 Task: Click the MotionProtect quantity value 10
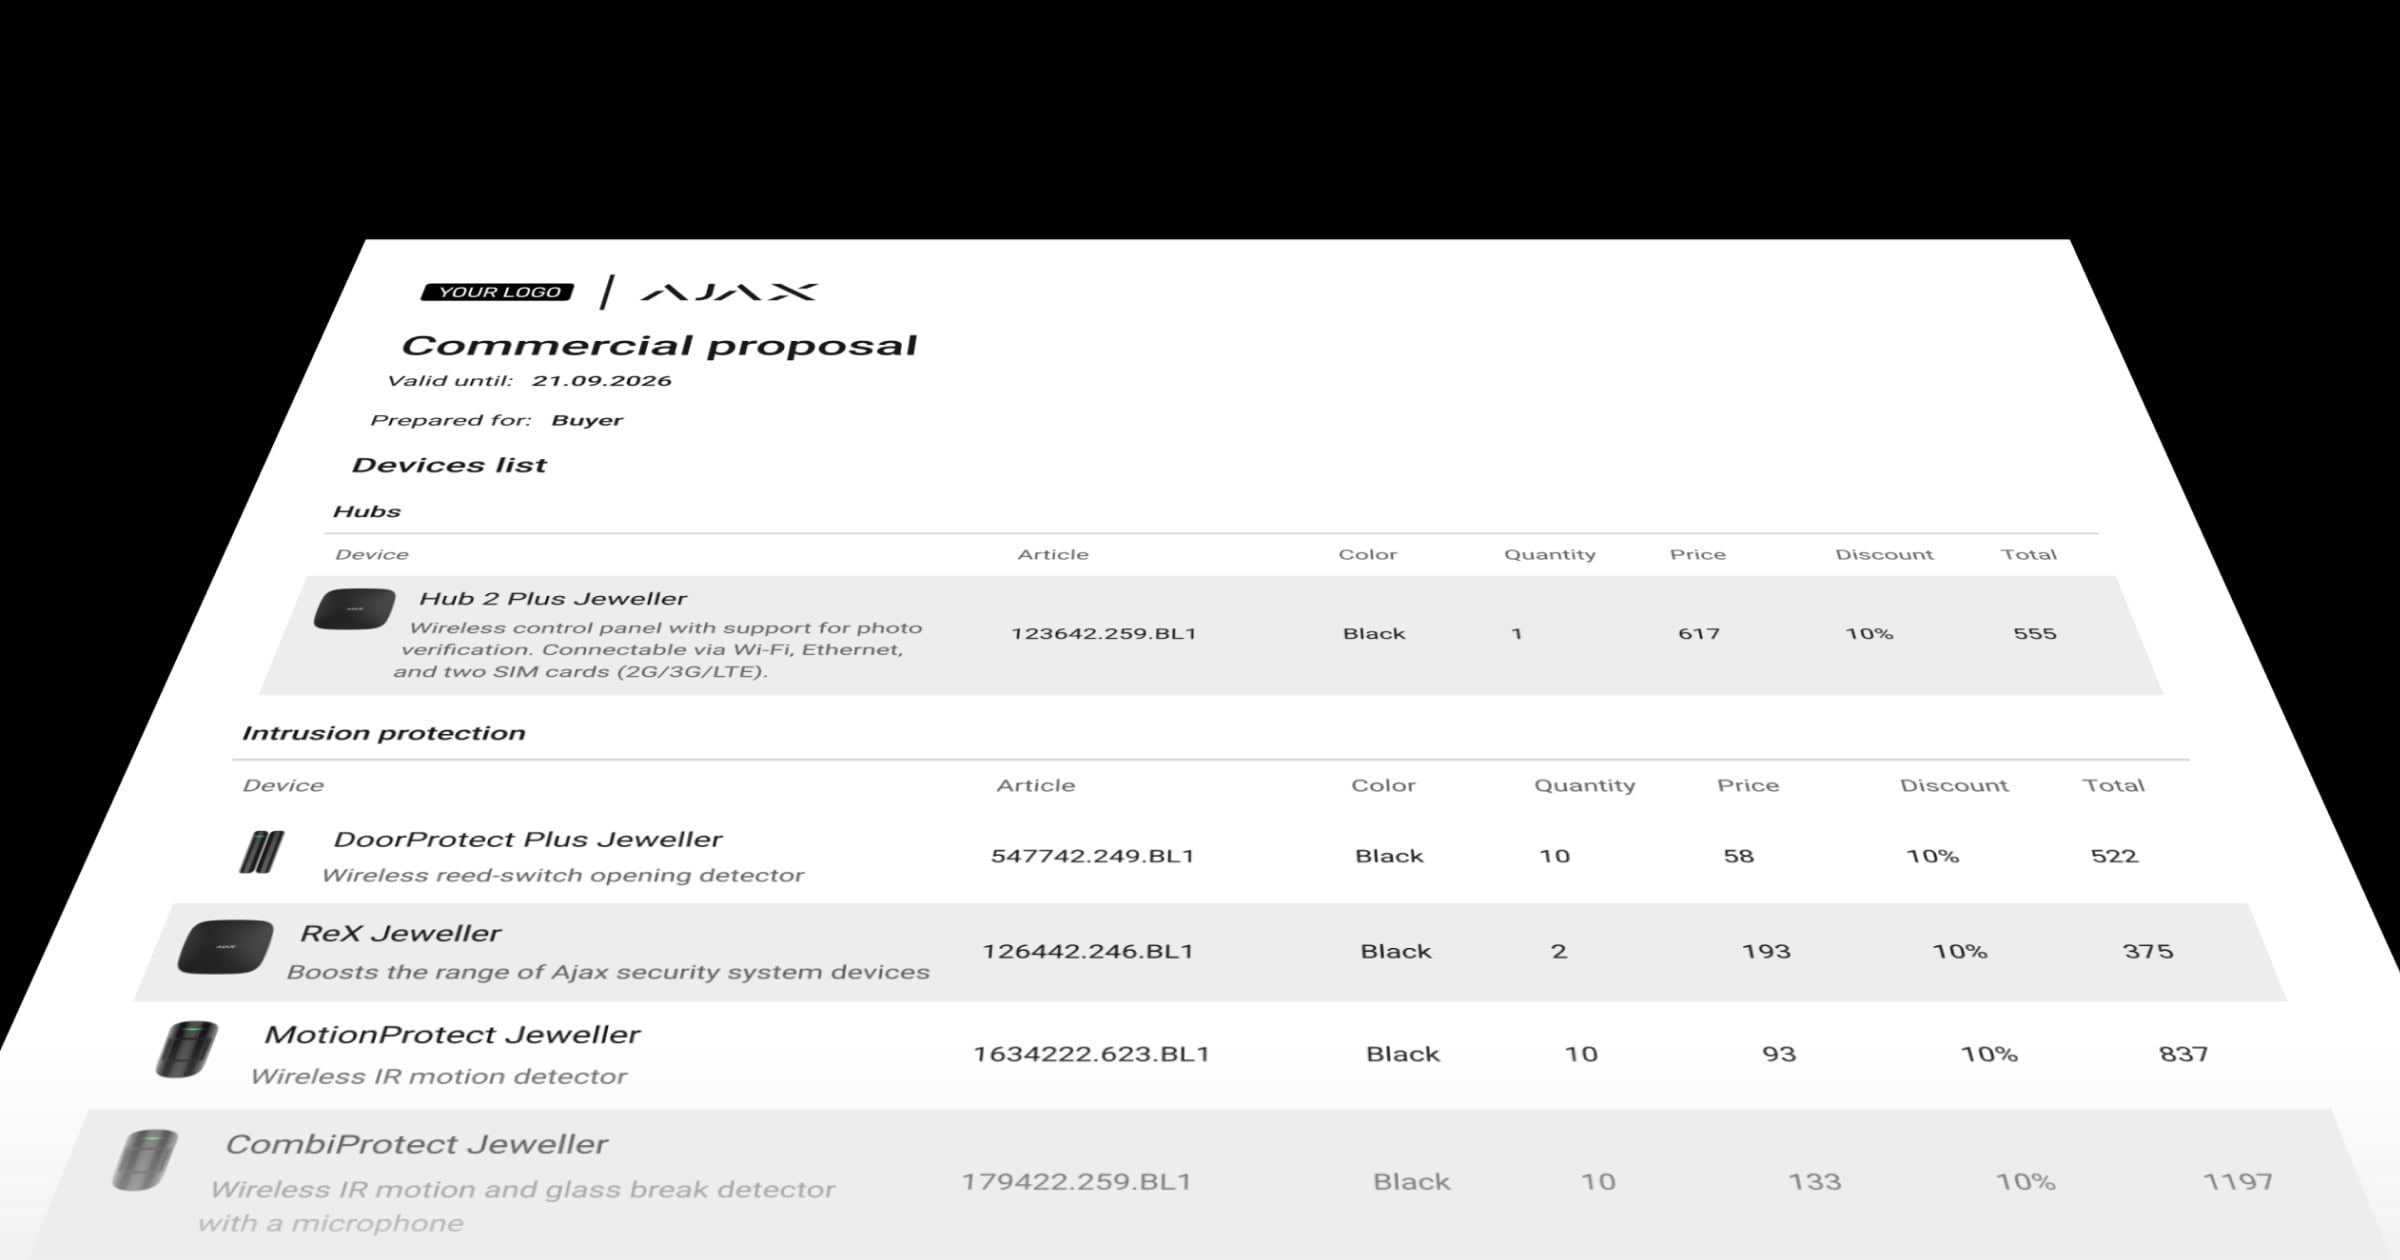pos(1581,1054)
